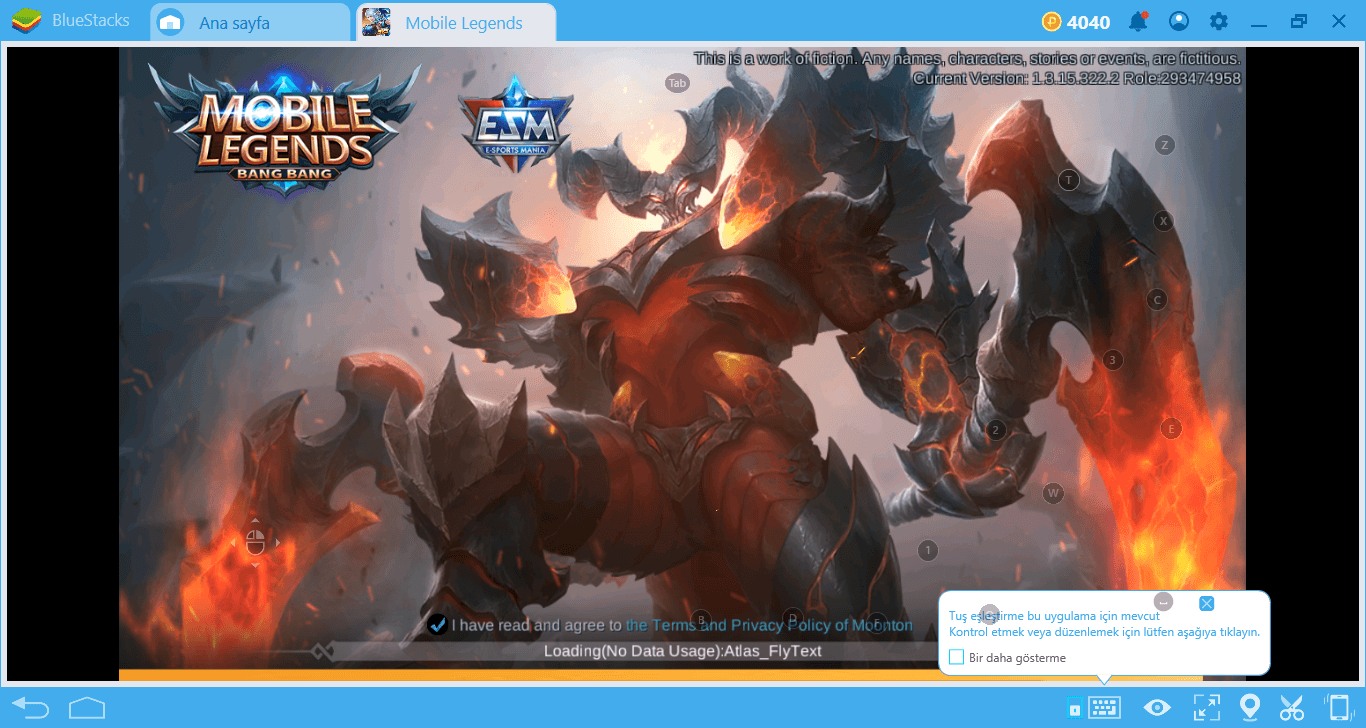Click the E key overlay marker

pyautogui.click(x=1171, y=429)
